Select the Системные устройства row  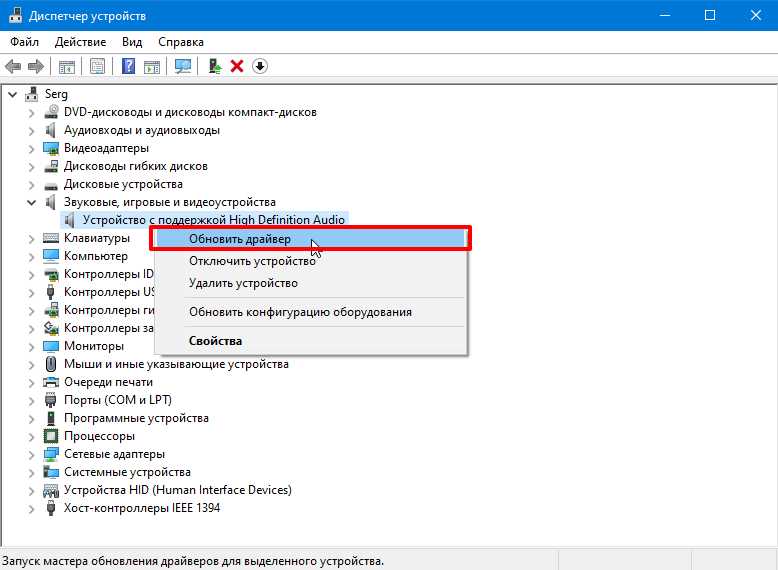click(x=127, y=472)
